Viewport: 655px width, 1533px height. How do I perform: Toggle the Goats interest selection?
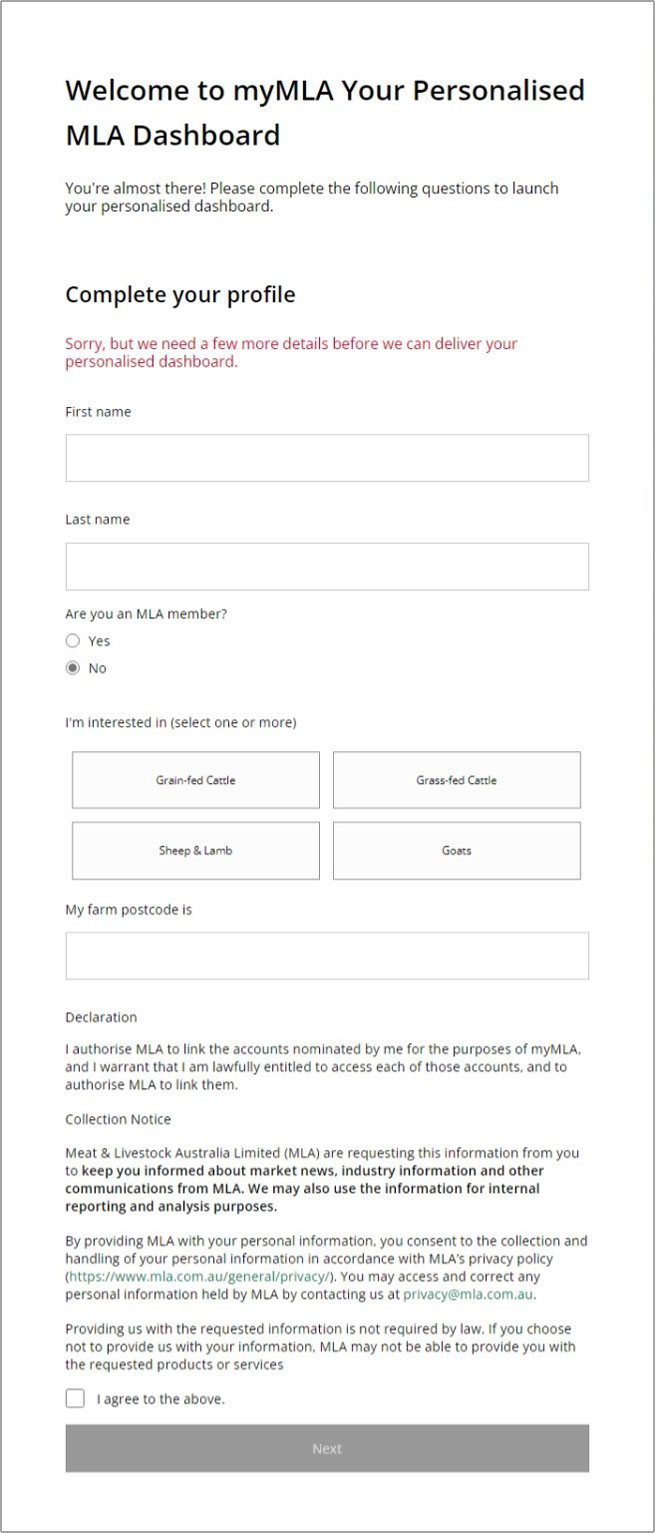(x=457, y=850)
